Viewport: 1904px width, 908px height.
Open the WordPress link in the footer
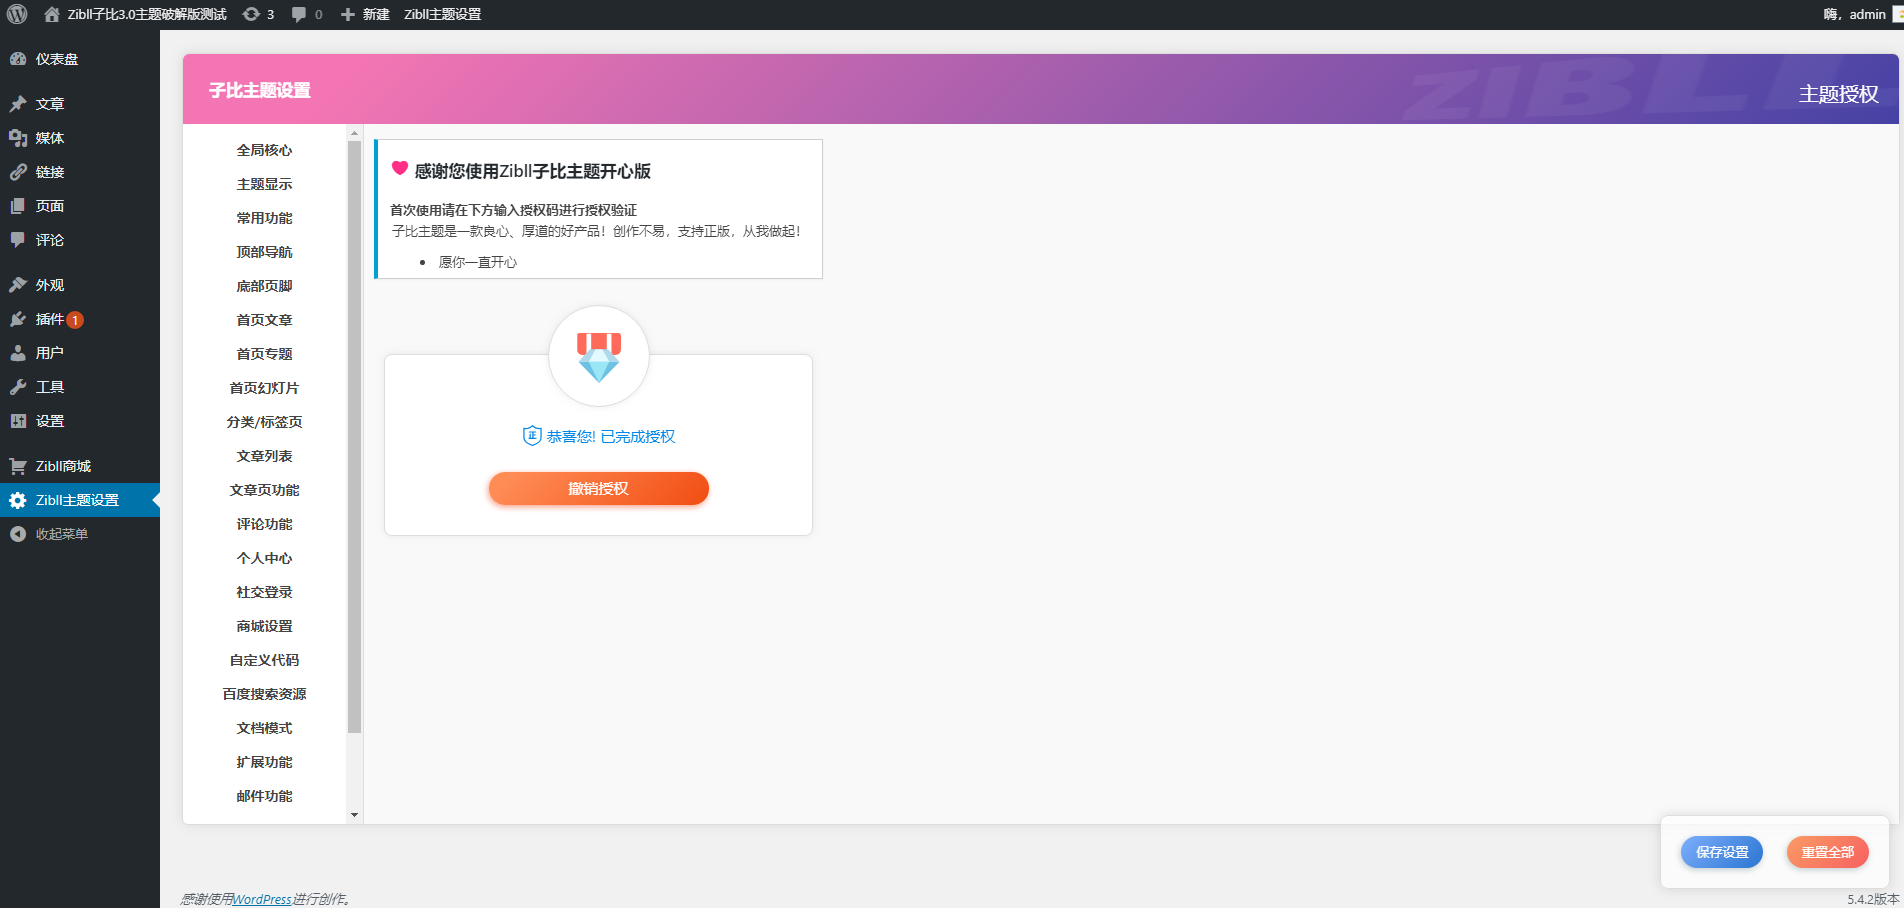[x=260, y=899]
